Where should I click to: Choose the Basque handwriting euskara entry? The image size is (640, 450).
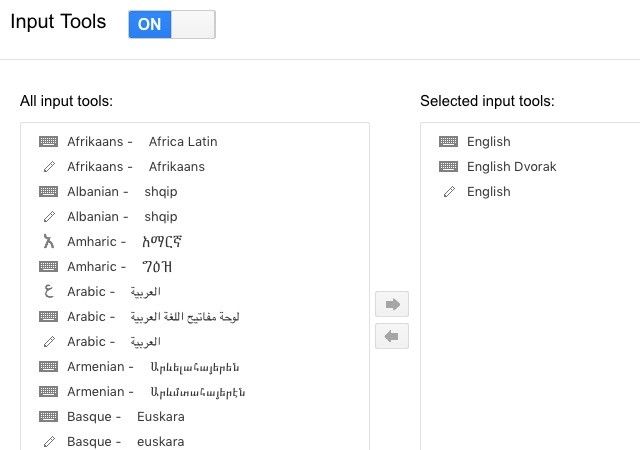click(x=125, y=442)
